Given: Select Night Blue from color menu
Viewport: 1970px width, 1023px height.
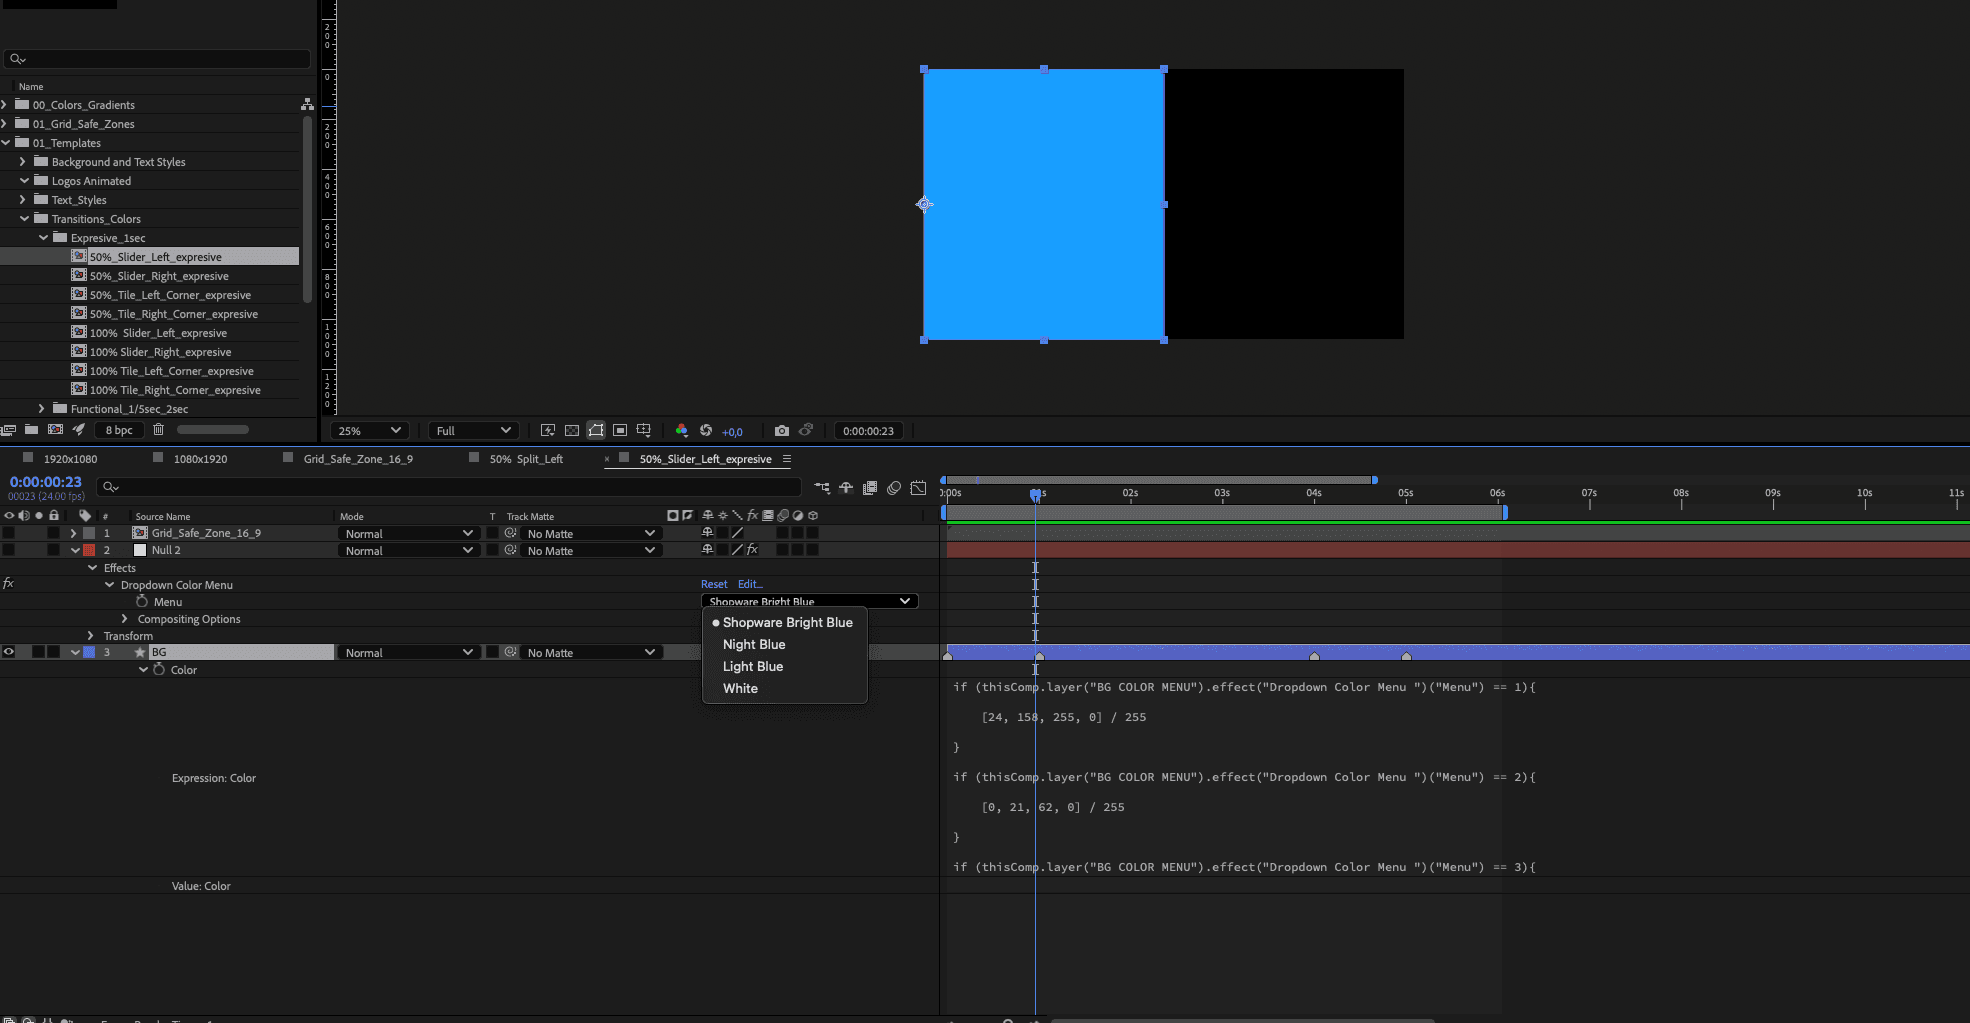Looking at the screenshot, I should point(754,645).
